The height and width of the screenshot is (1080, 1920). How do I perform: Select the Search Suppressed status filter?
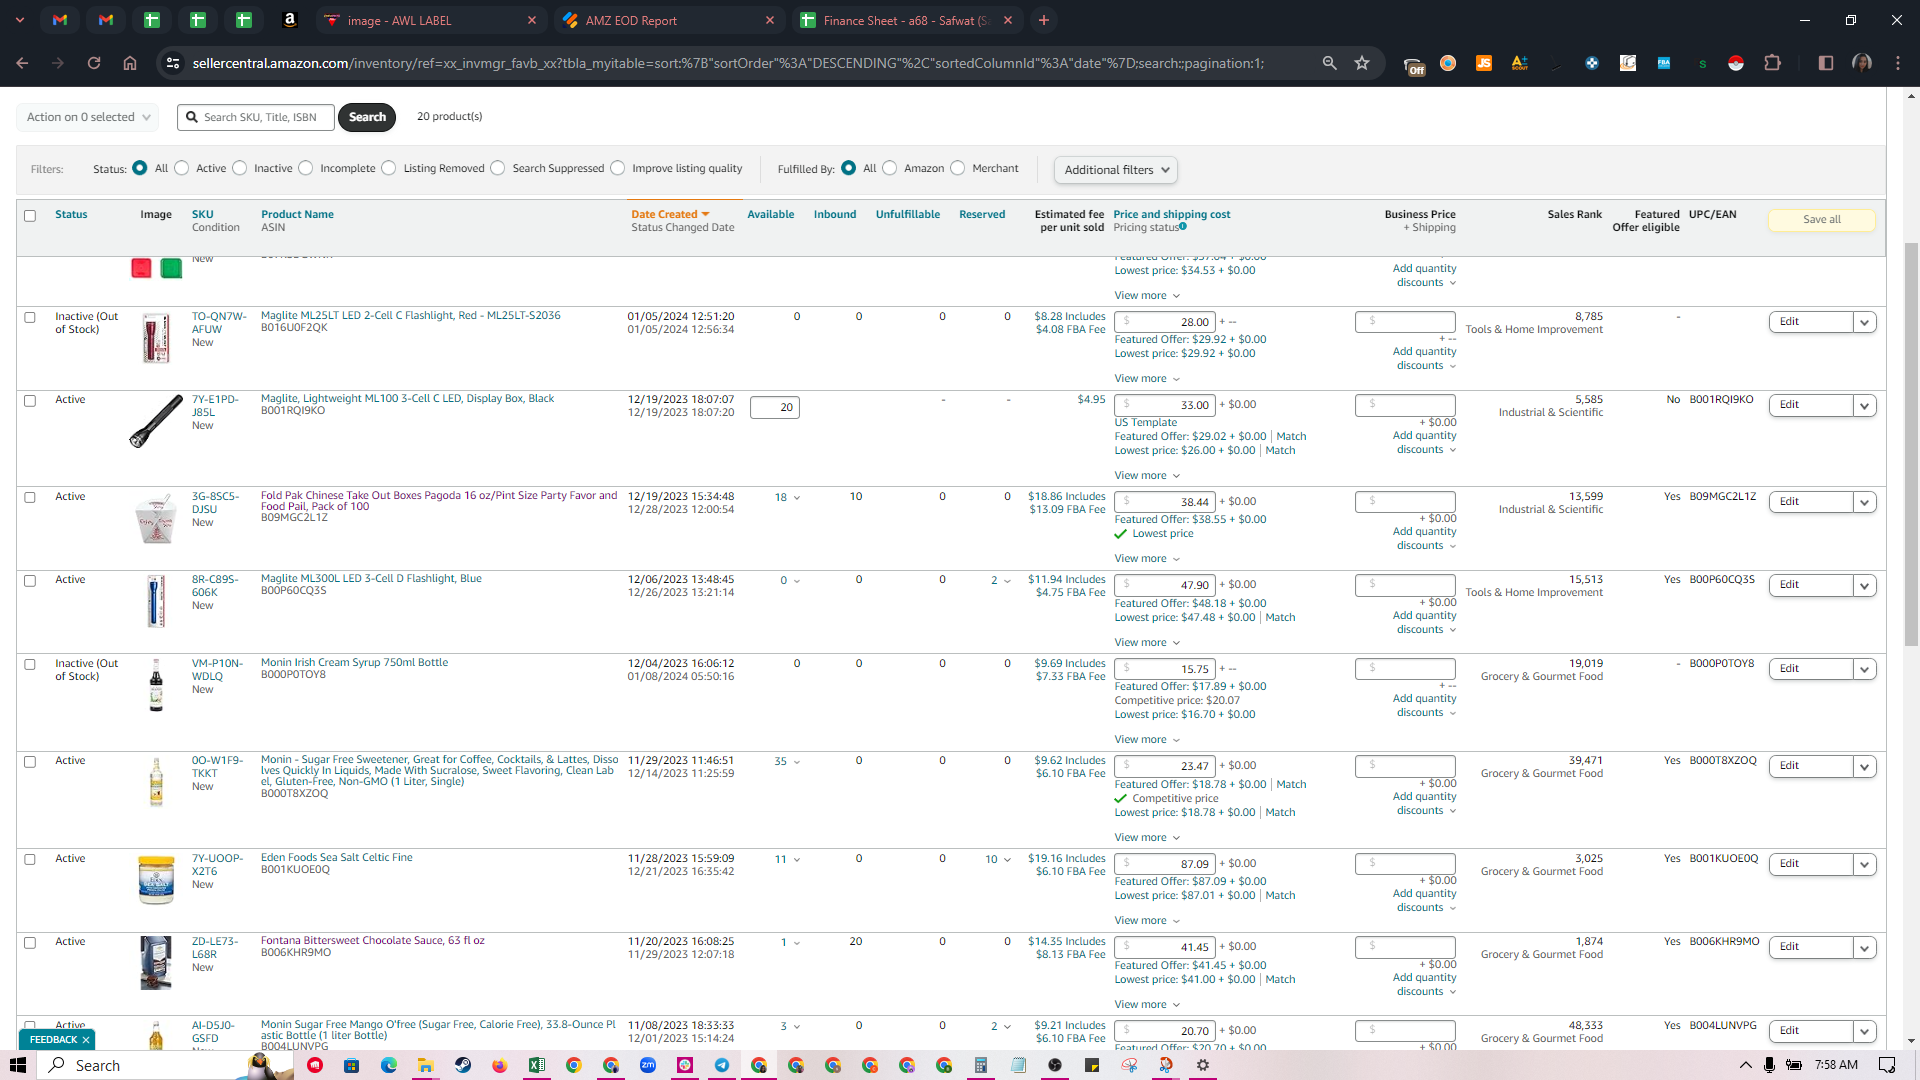pyautogui.click(x=498, y=168)
